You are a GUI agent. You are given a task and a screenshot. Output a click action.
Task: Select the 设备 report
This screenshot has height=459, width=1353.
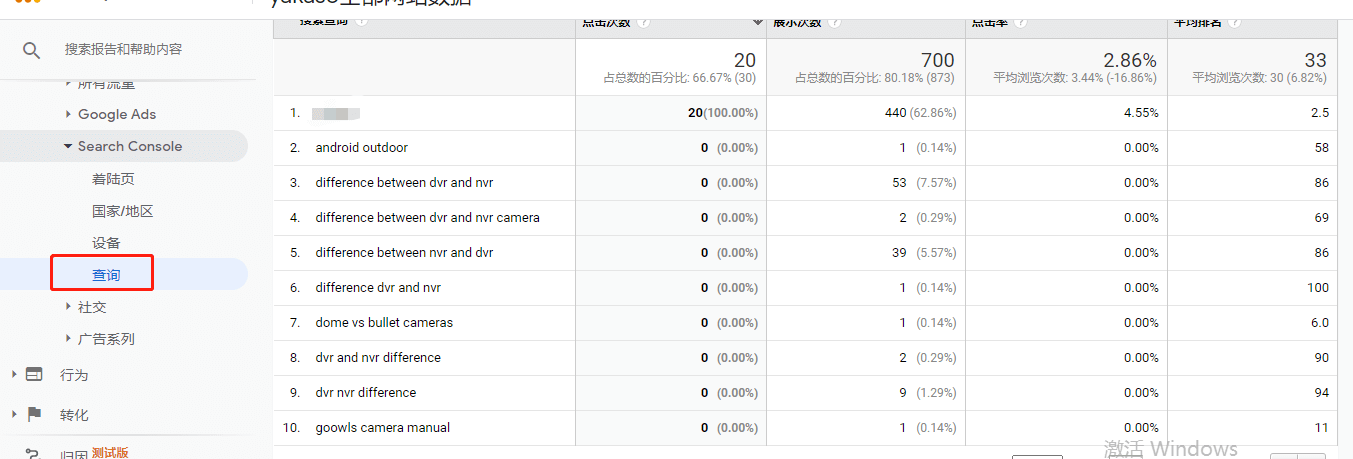pos(106,243)
